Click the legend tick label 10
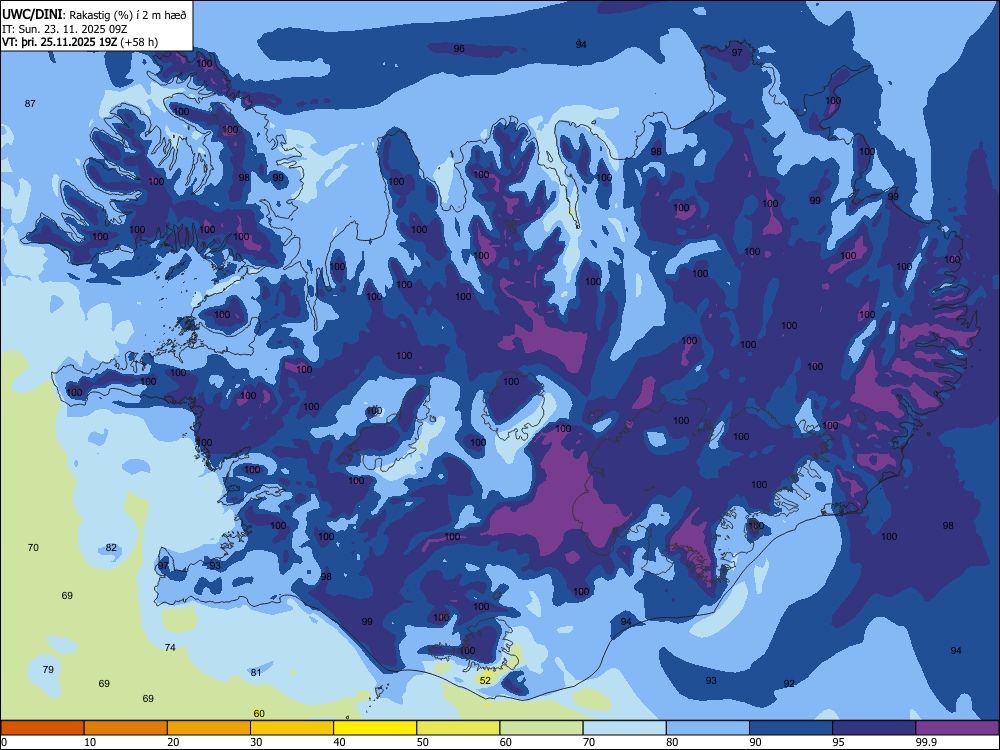 click(x=90, y=742)
